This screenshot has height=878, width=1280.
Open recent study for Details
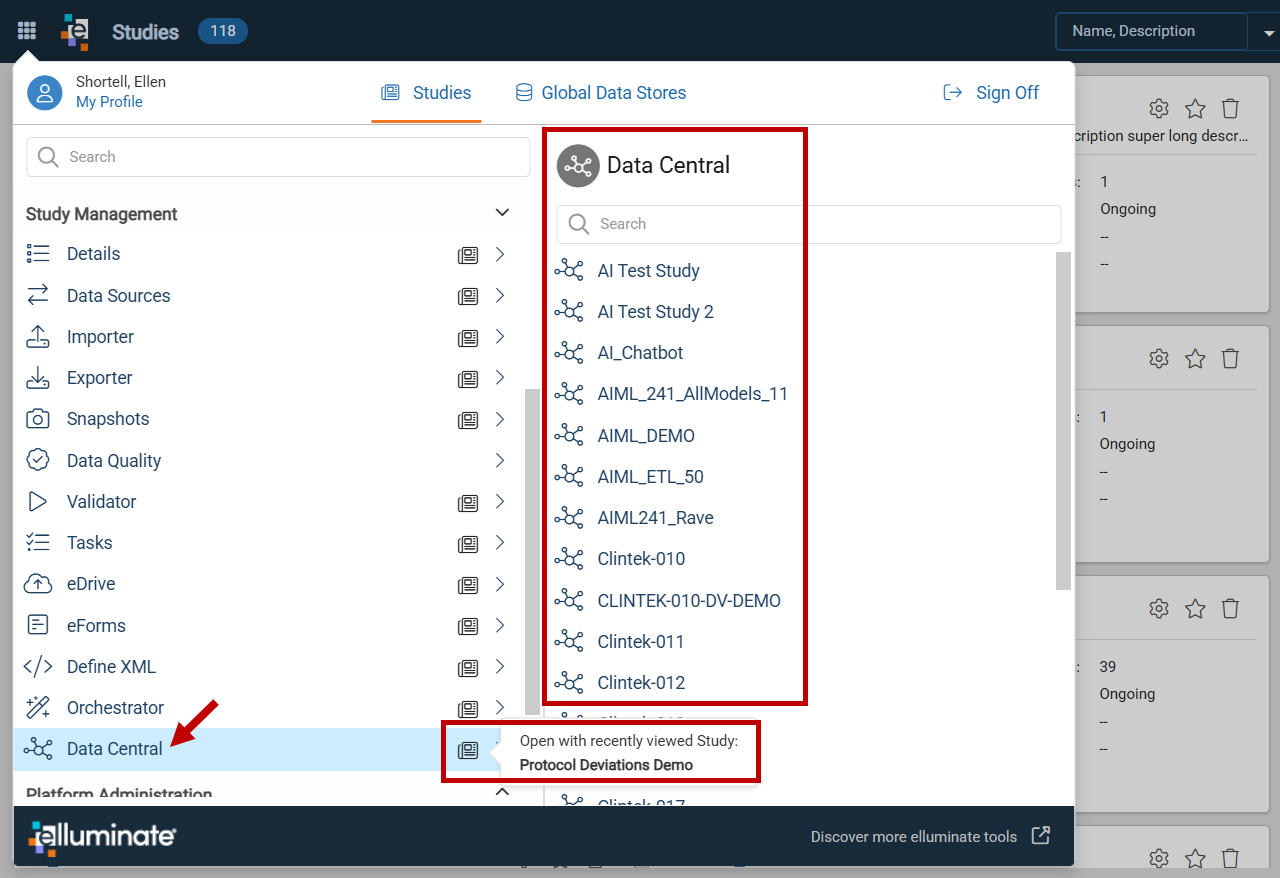468,255
